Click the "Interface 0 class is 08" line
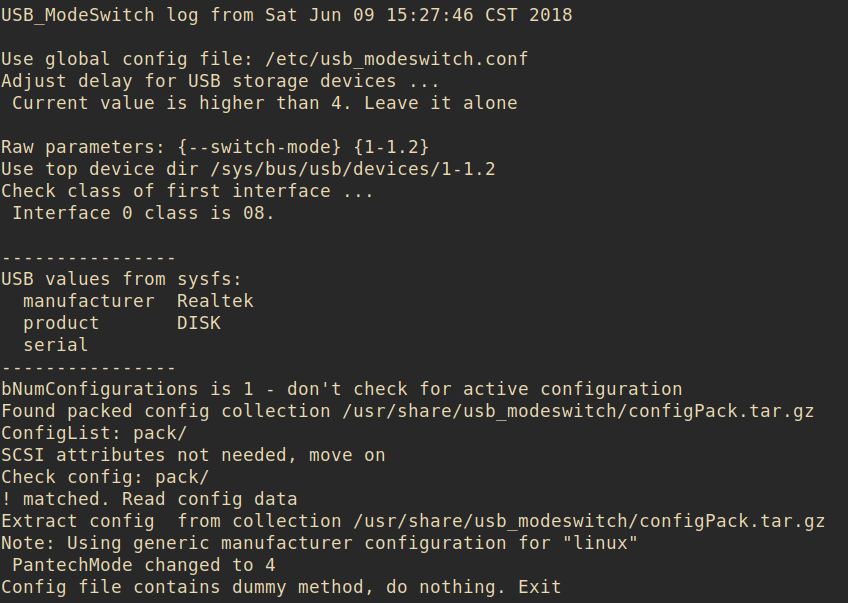Viewport: 848px width, 603px height. [143, 213]
